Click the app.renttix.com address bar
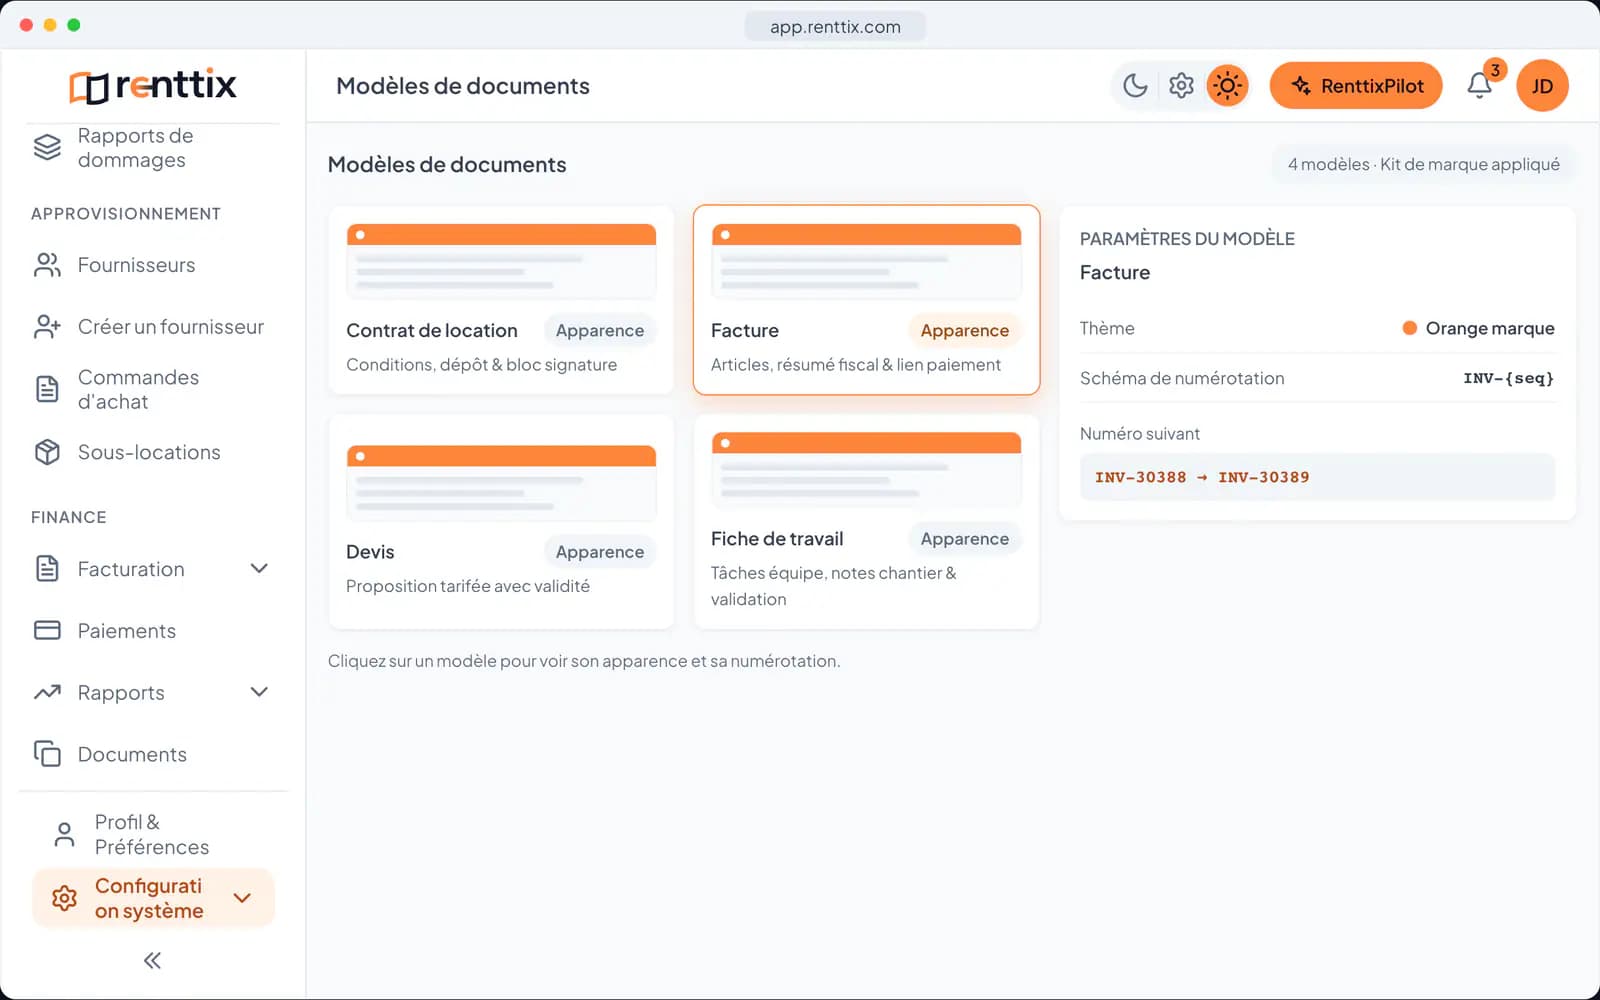Viewport: 1600px width, 1000px height. click(835, 26)
